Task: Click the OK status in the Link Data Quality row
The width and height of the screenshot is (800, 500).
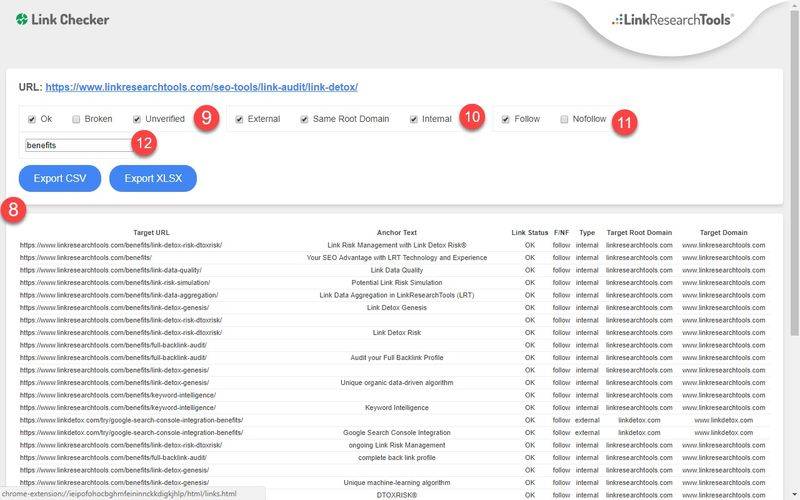Action: (x=530, y=270)
